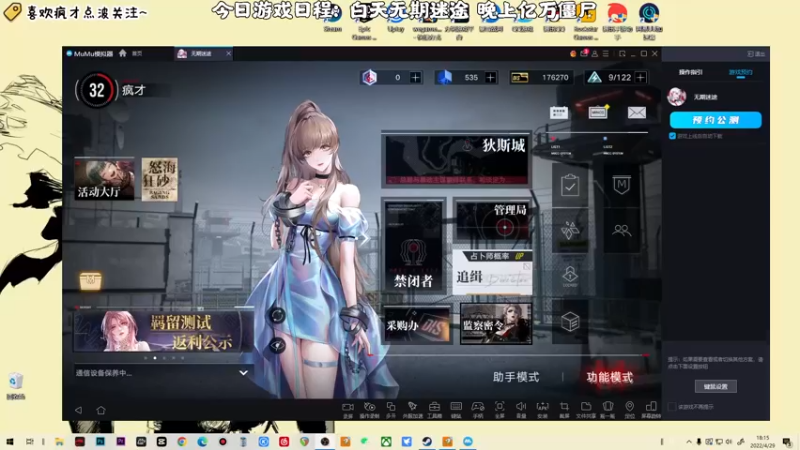Click the 退出 exit link in side panel
Viewport: 800px width, 450px height.
(757, 54)
